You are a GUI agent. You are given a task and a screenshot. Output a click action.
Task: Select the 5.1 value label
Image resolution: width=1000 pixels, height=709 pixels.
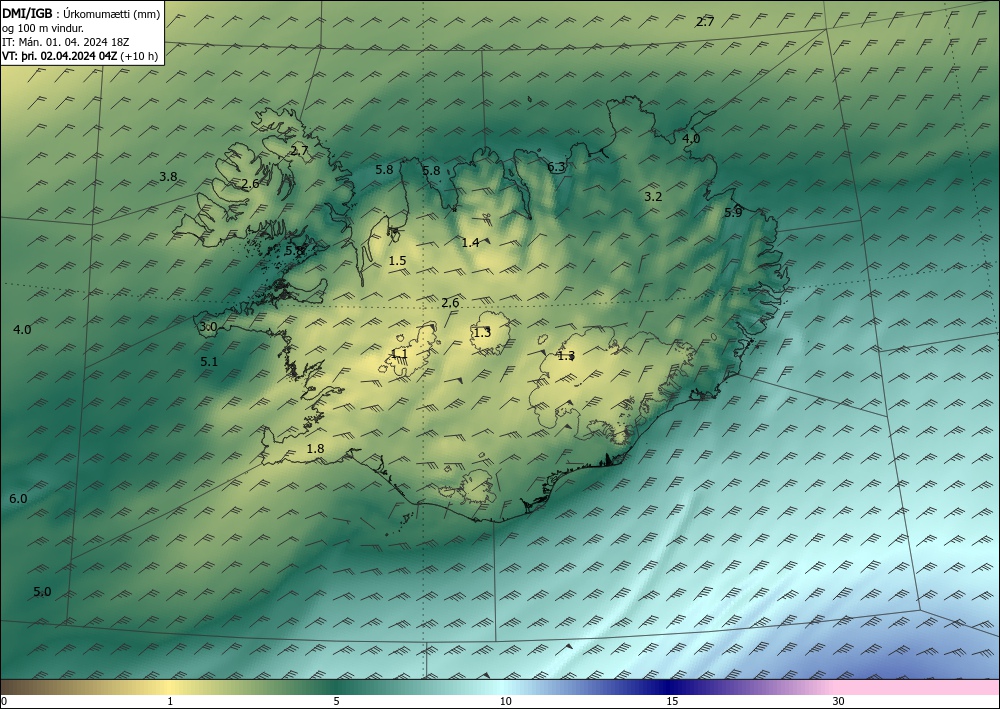pyautogui.click(x=209, y=362)
